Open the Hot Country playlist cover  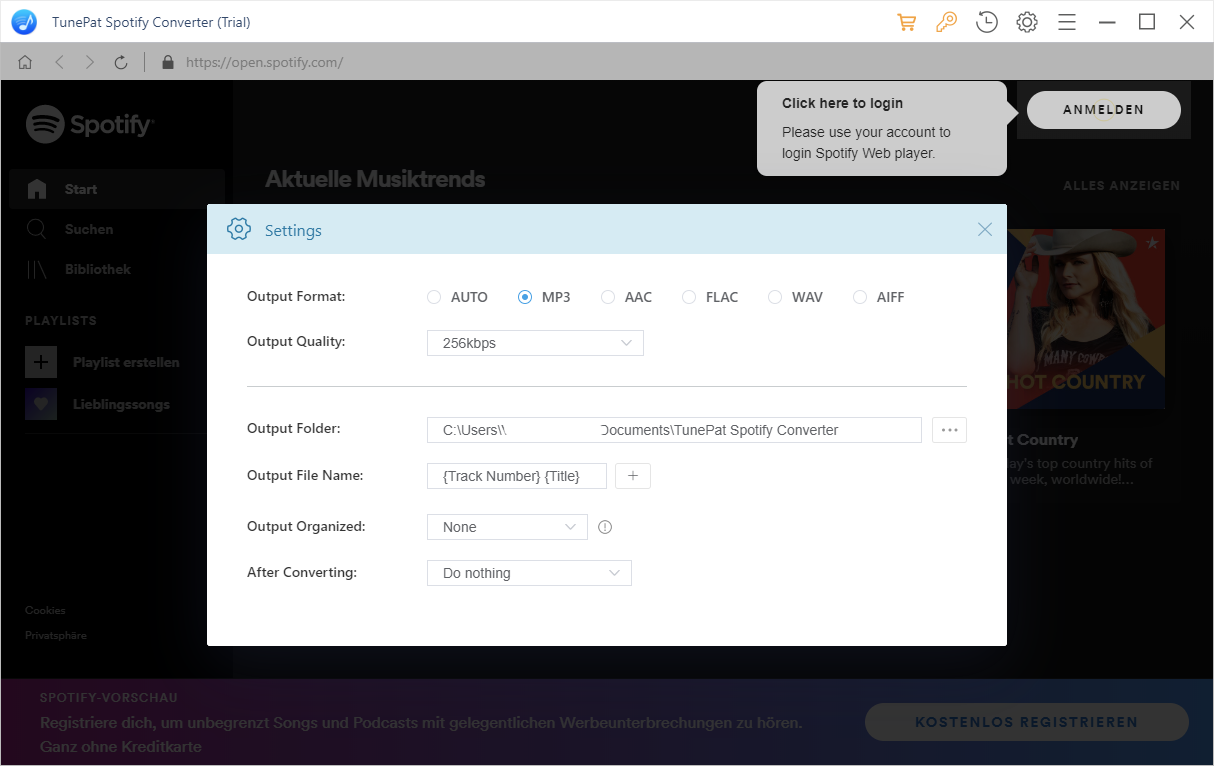(1086, 320)
